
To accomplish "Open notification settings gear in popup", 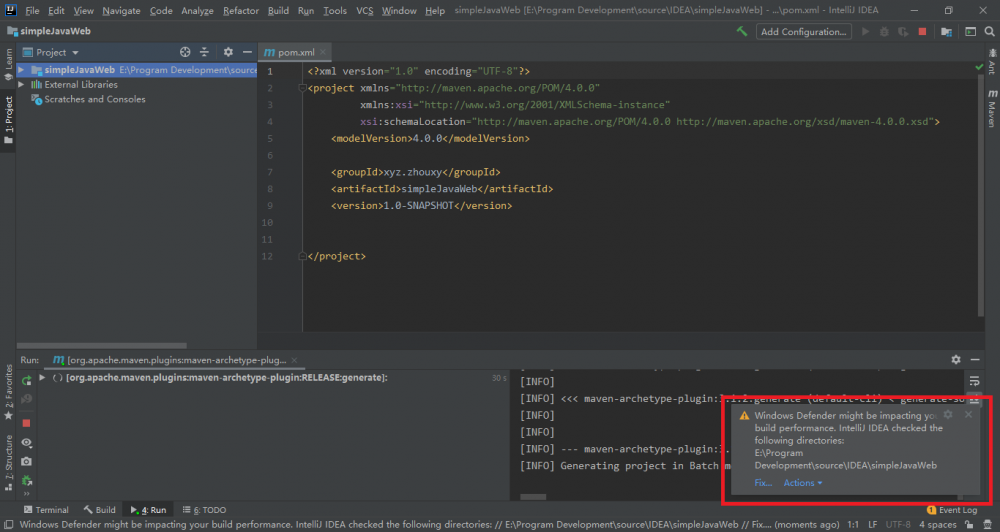I will tap(948, 415).
